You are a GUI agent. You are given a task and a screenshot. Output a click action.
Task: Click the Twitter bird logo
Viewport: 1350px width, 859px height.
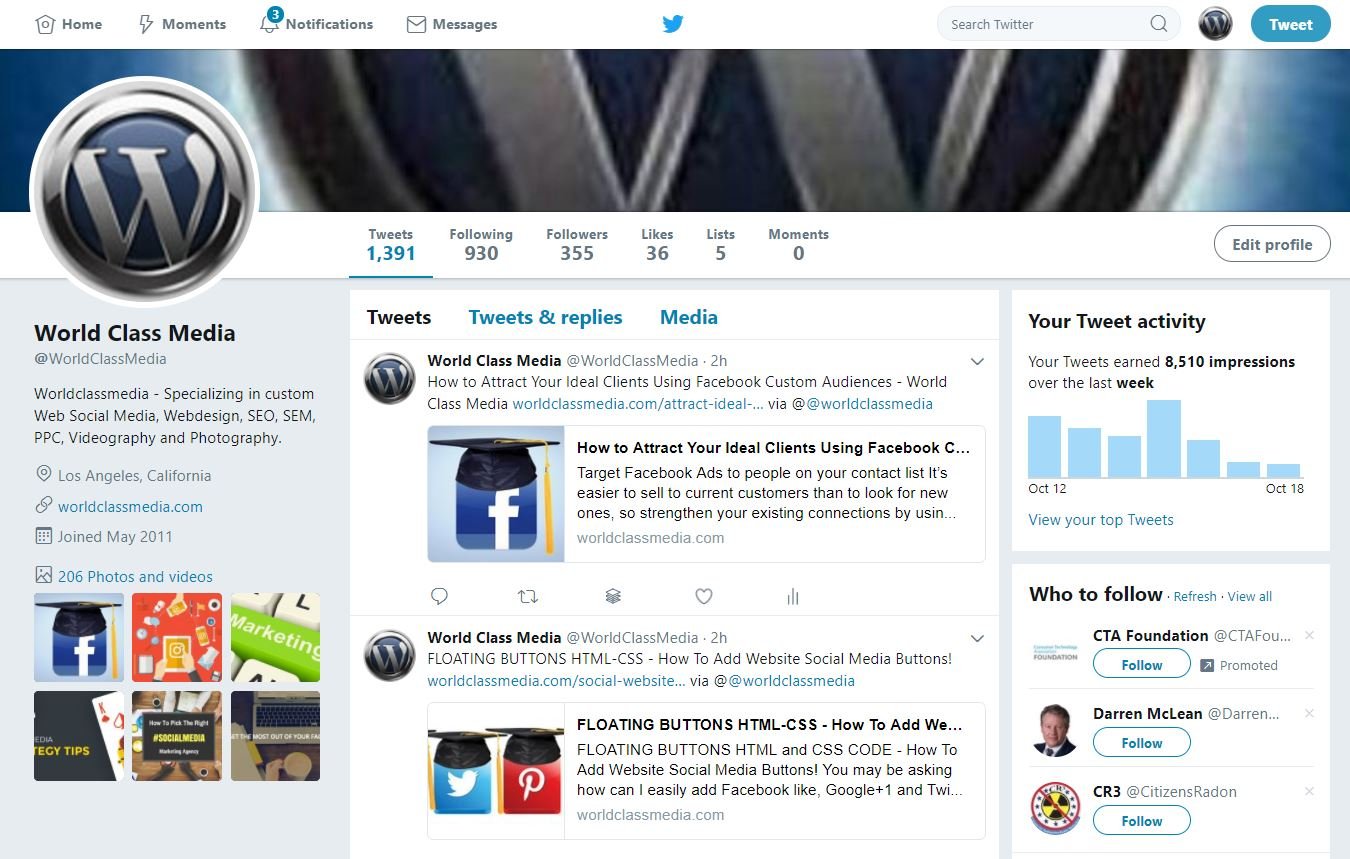(x=673, y=24)
